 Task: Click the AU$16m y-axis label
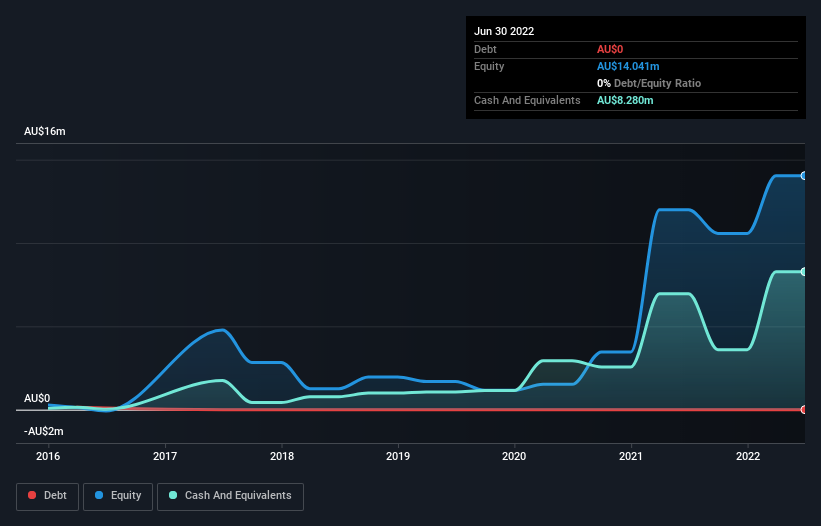coord(45,131)
